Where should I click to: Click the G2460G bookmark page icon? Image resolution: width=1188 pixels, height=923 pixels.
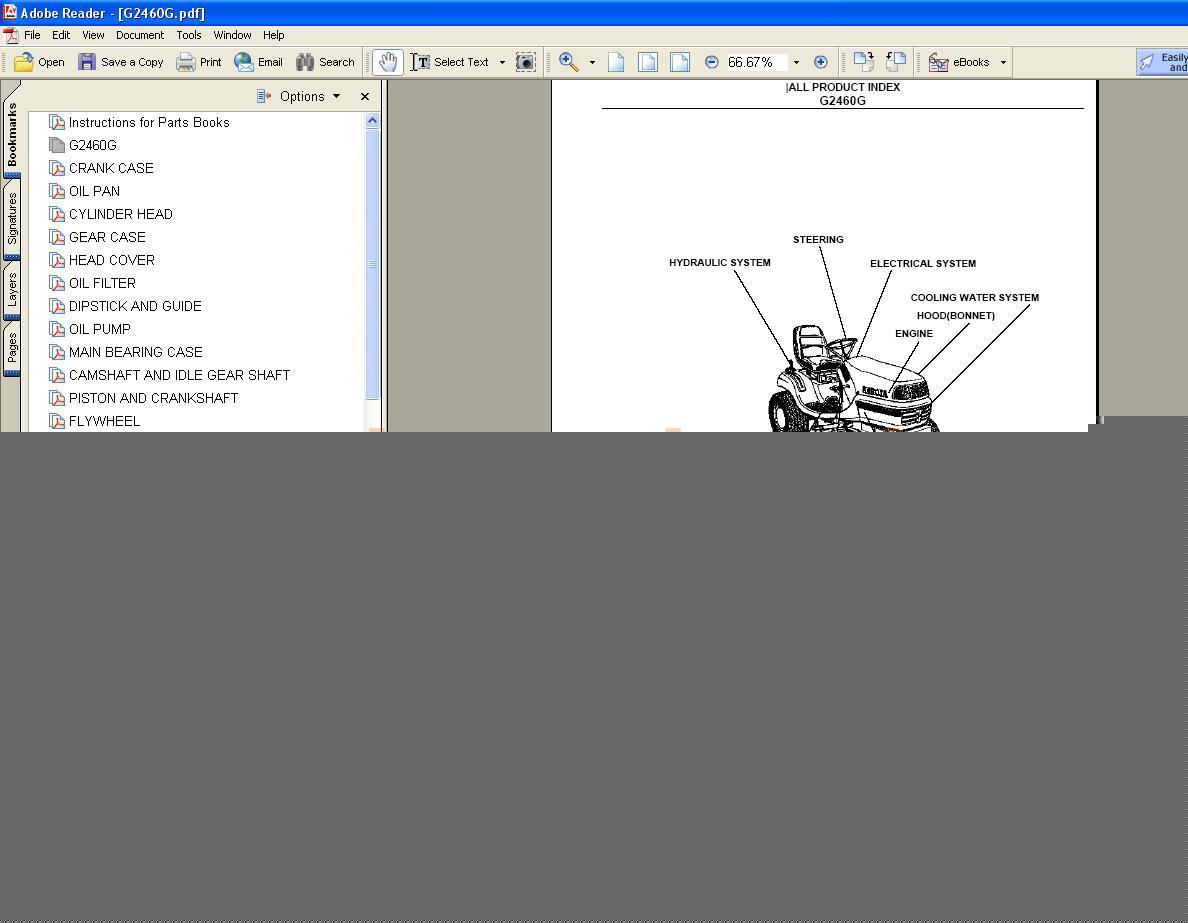57,145
